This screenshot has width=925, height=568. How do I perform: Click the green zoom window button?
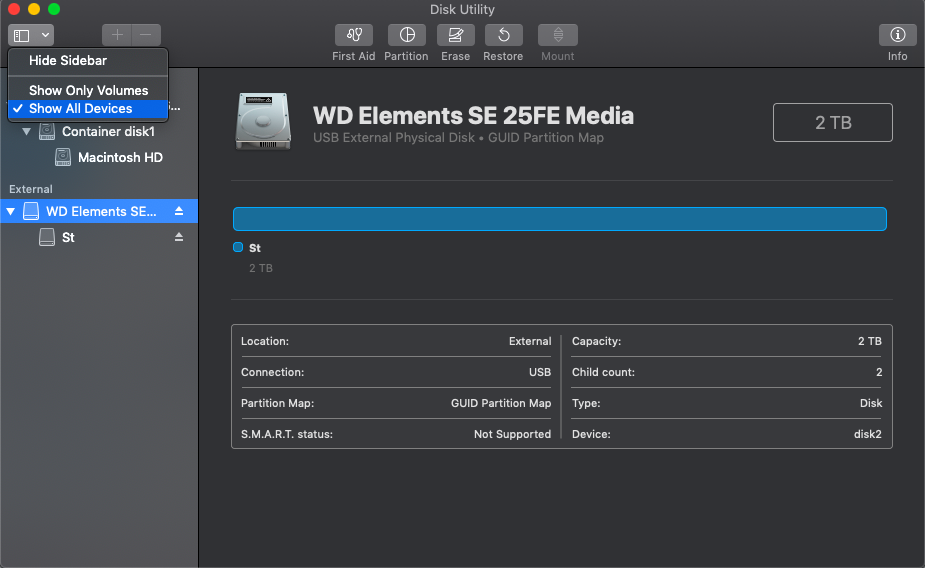pos(54,9)
